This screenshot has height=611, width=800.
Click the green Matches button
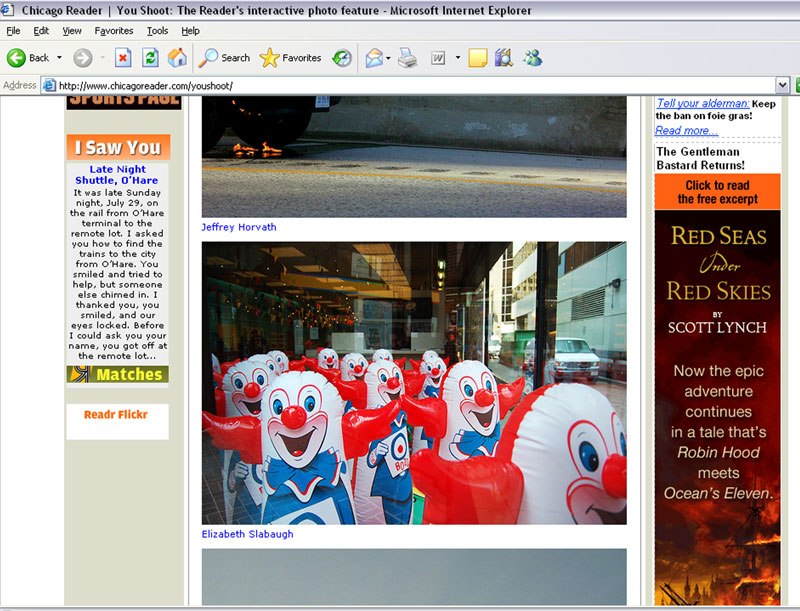(x=117, y=374)
